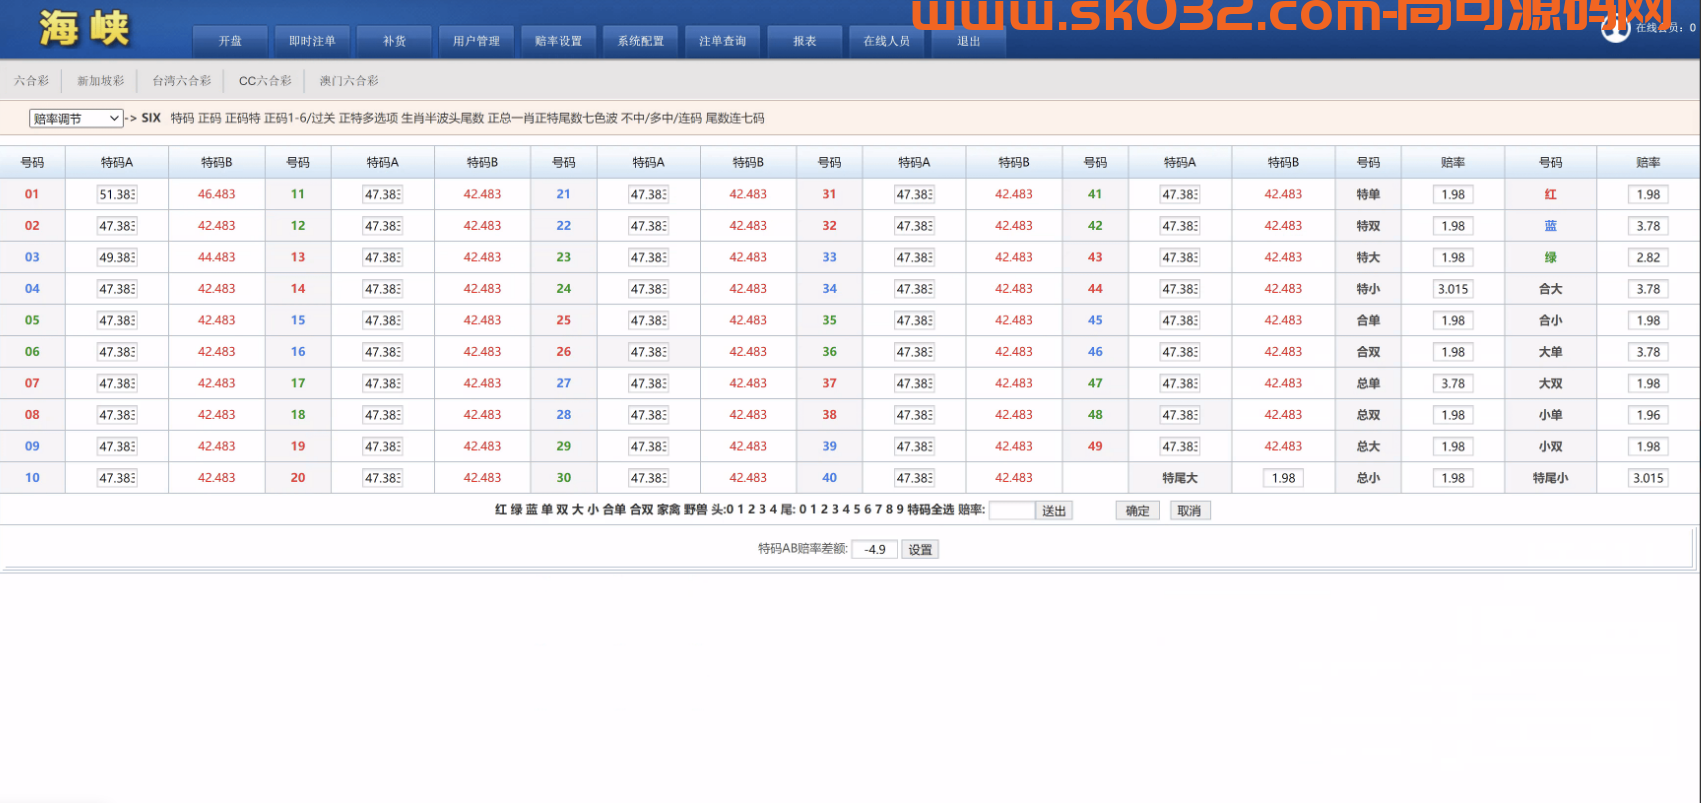Click the online member user icon

click(x=1615, y=29)
